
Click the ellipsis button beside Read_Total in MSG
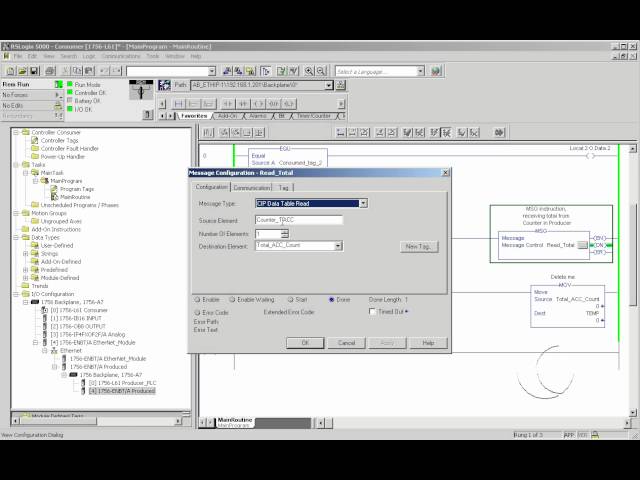tap(582, 245)
